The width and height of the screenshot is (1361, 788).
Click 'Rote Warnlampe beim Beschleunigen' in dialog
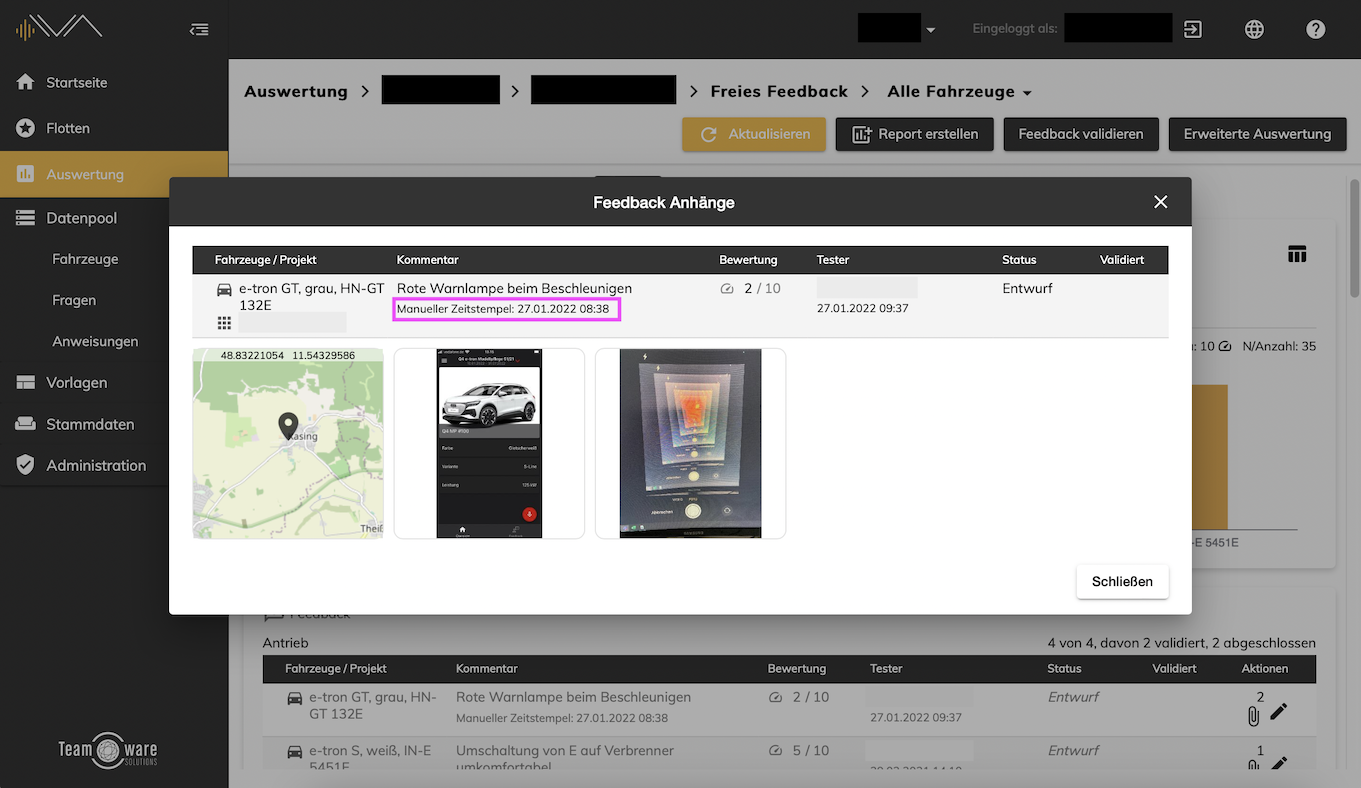click(x=514, y=288)
